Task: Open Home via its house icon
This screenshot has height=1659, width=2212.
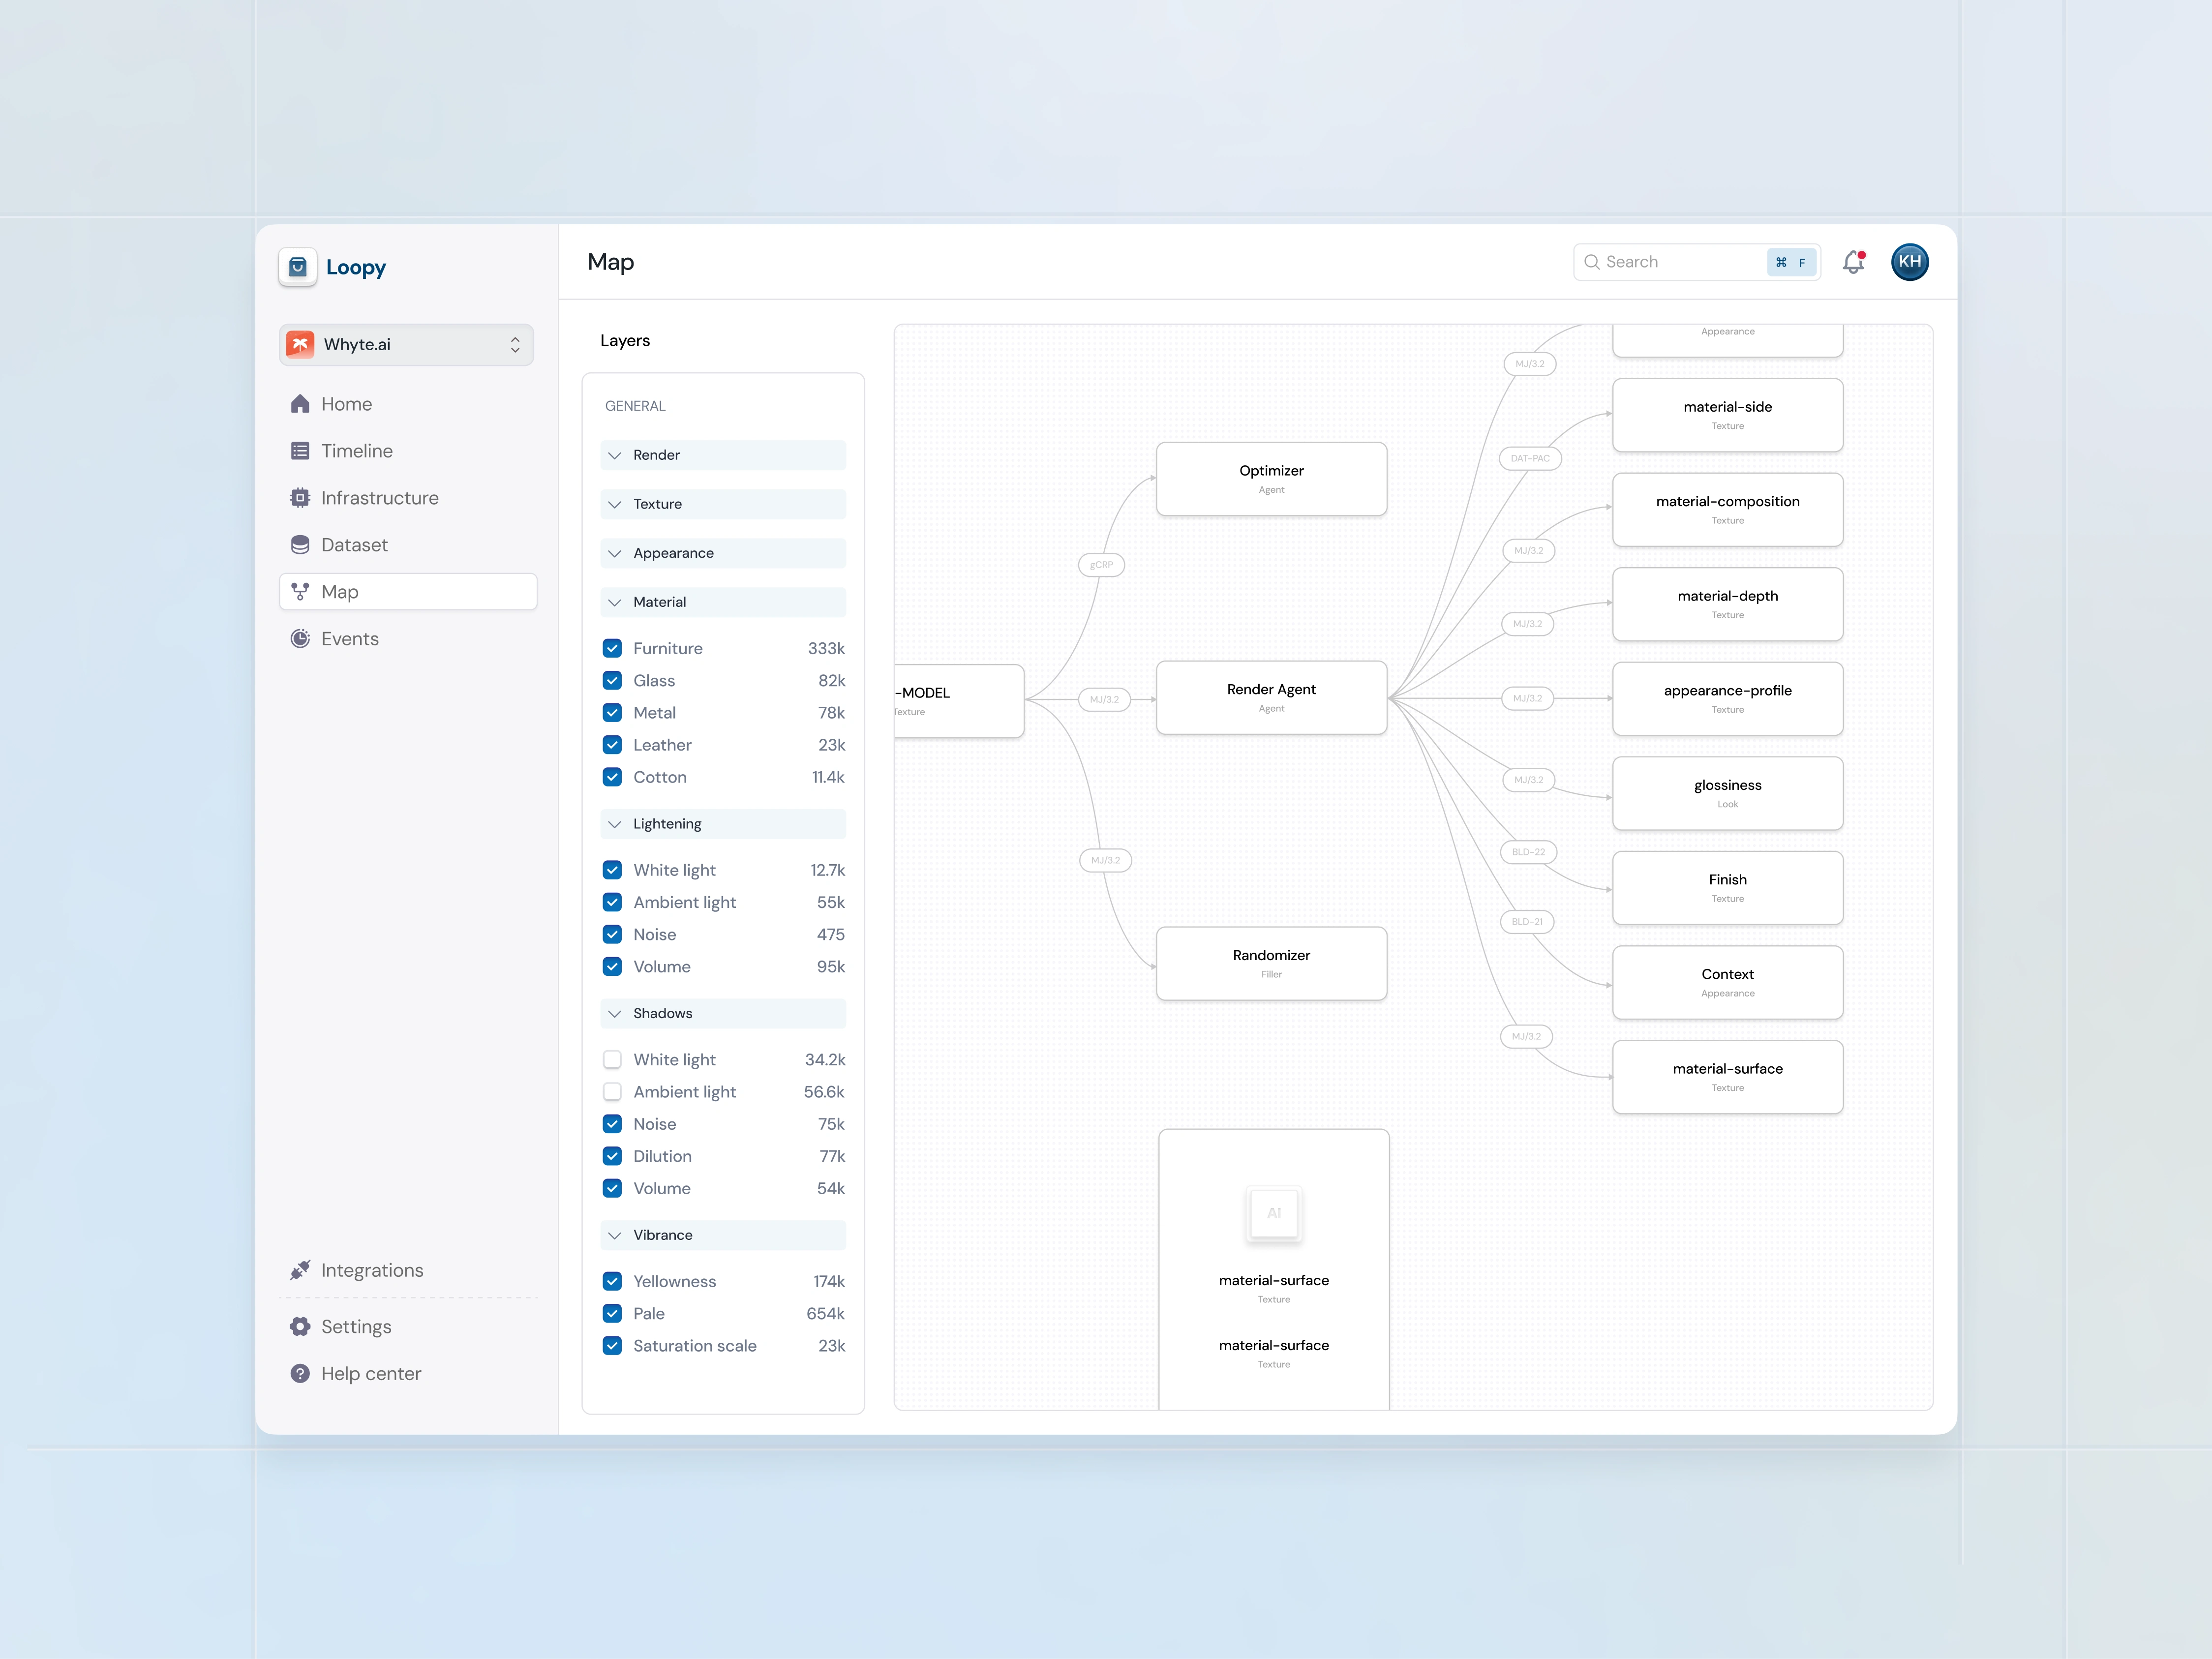Action: [300, 404]
